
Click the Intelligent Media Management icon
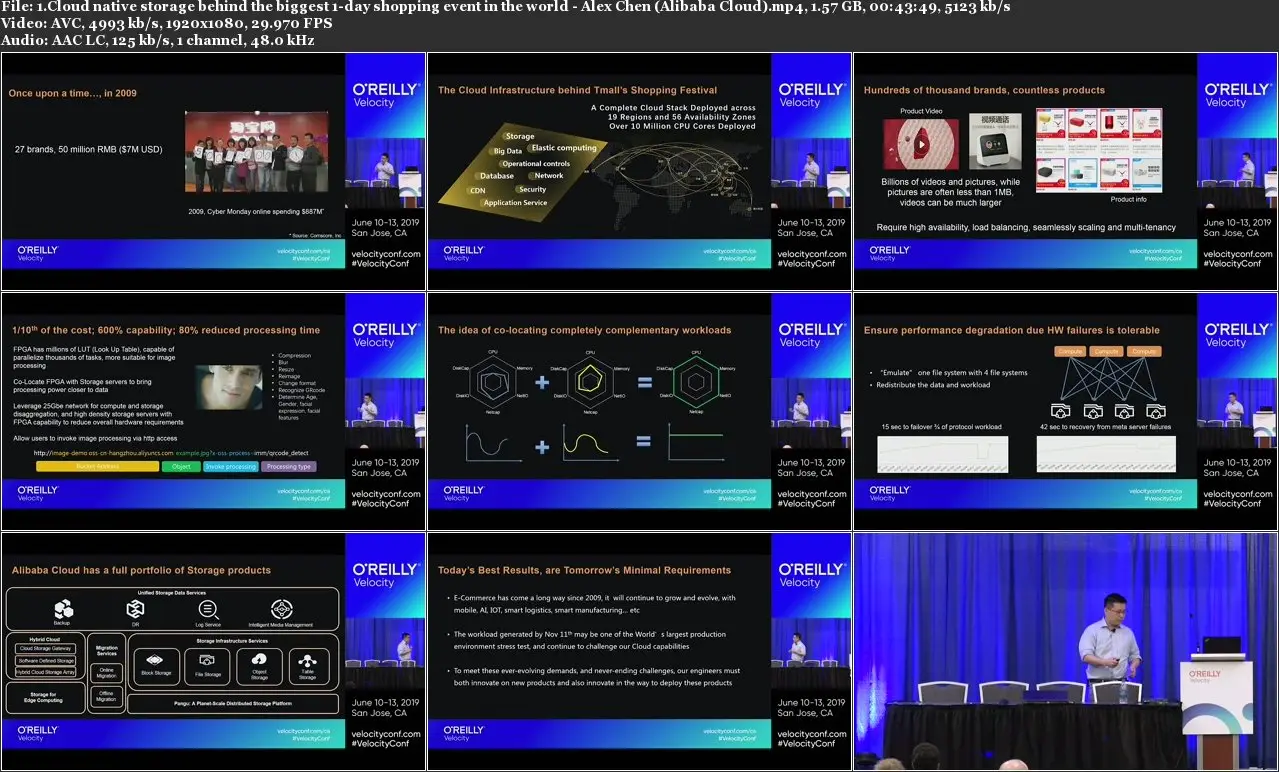pos(282,609)
